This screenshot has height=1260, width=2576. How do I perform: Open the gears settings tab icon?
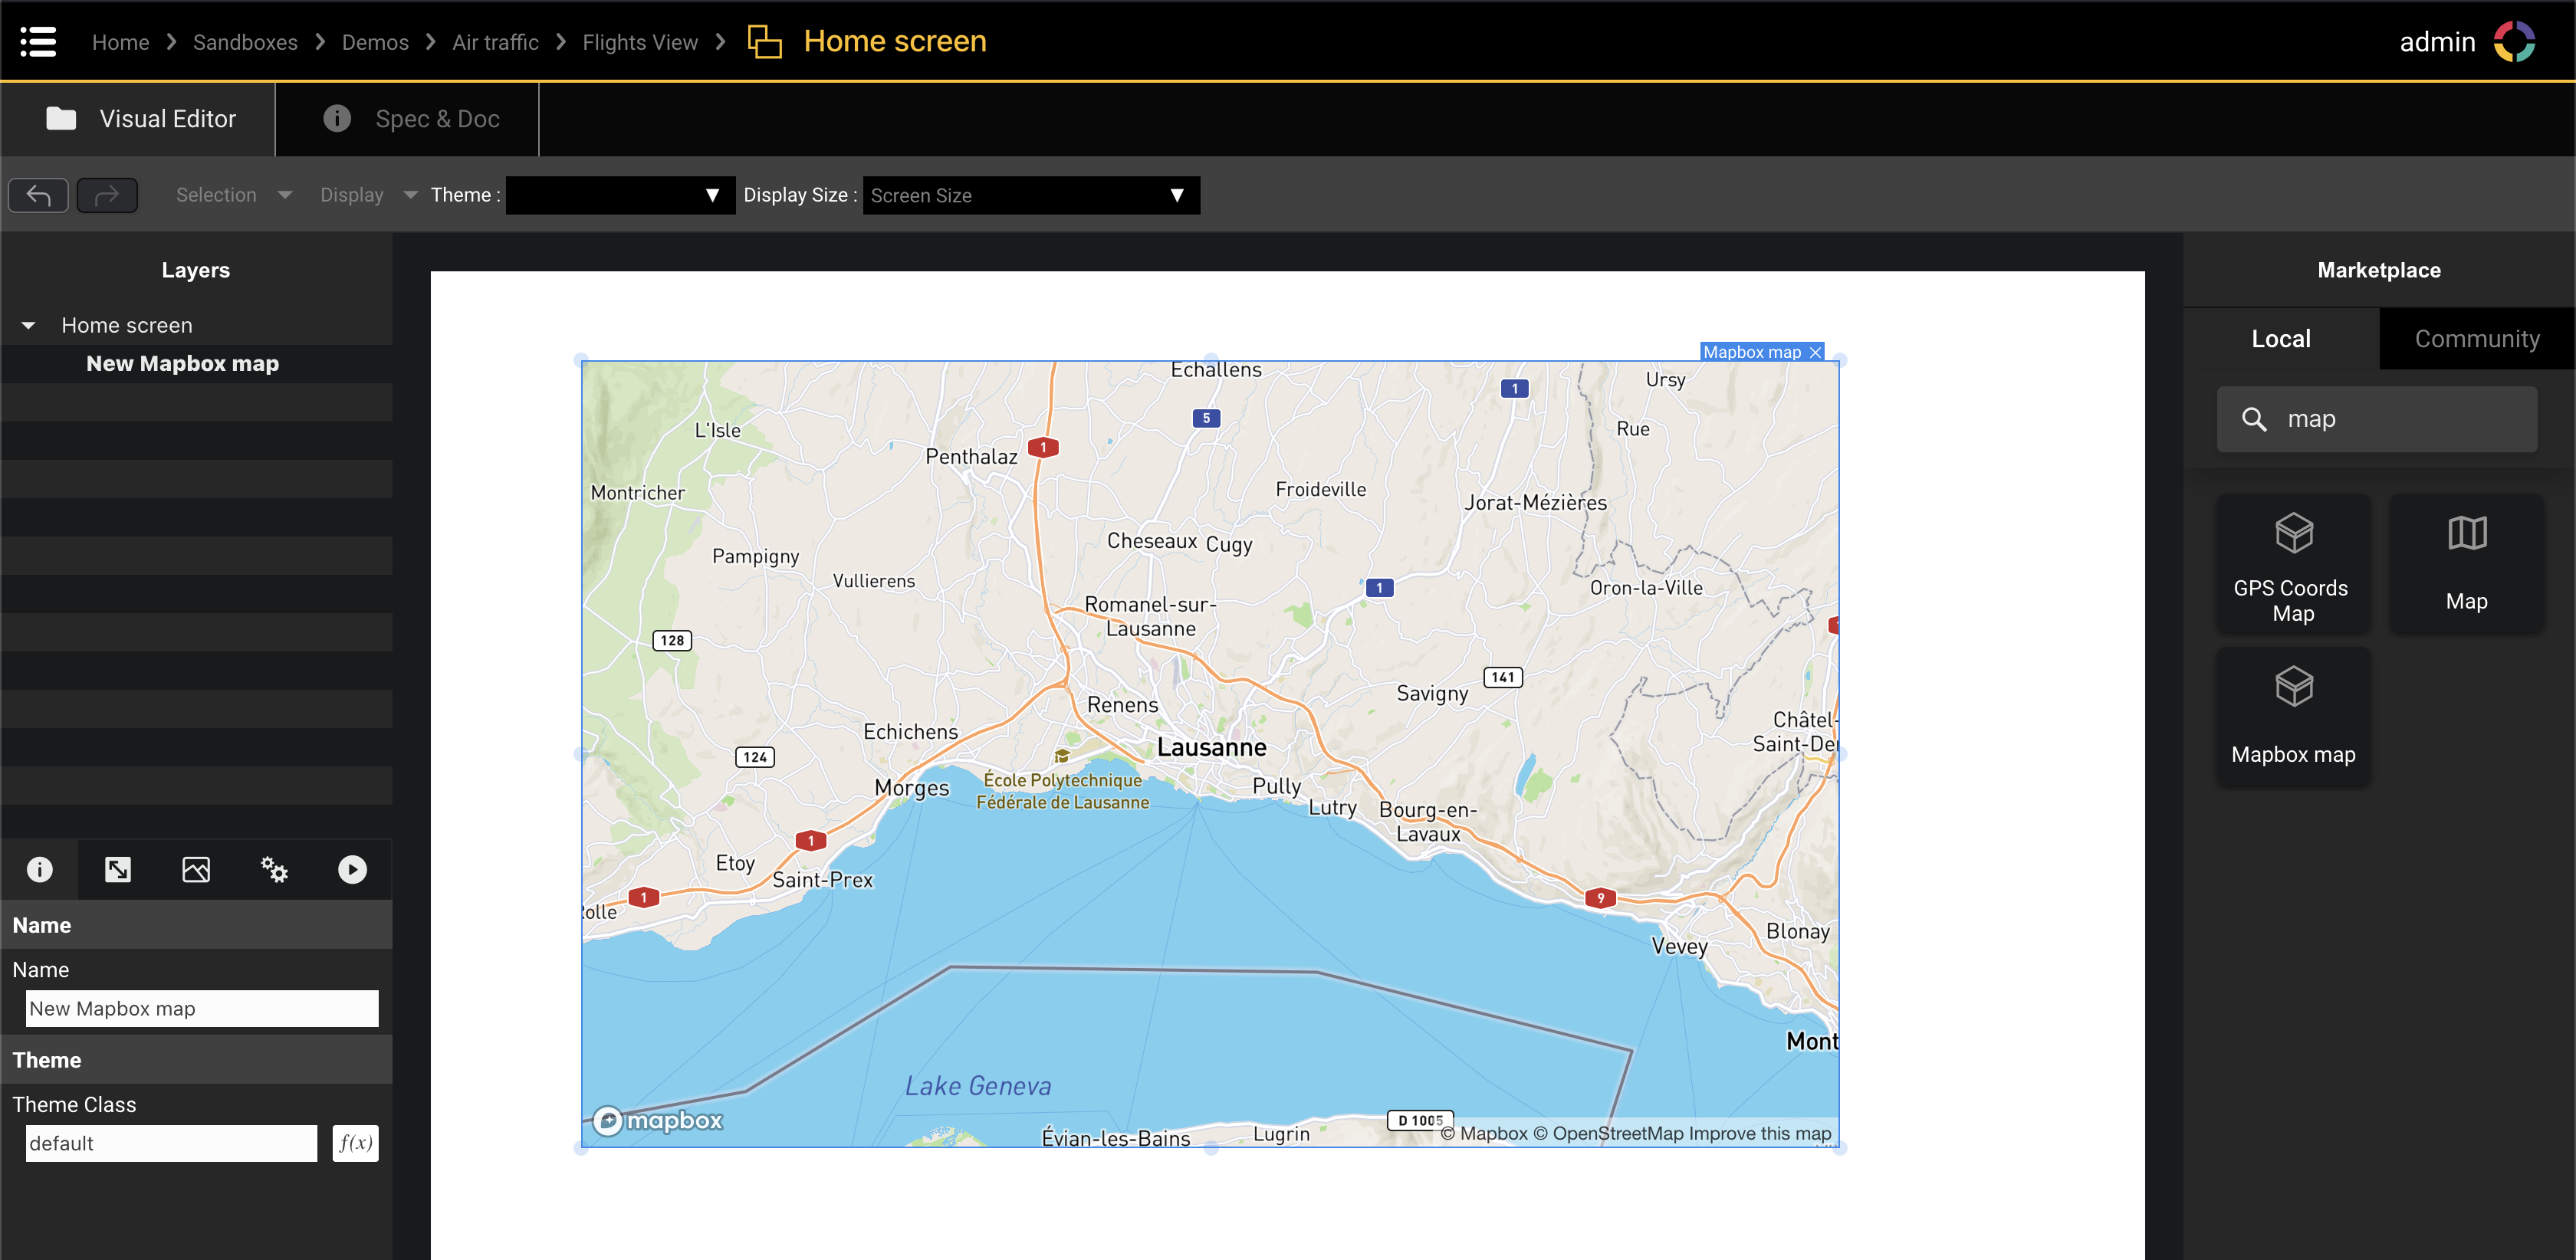click(274, 869)
